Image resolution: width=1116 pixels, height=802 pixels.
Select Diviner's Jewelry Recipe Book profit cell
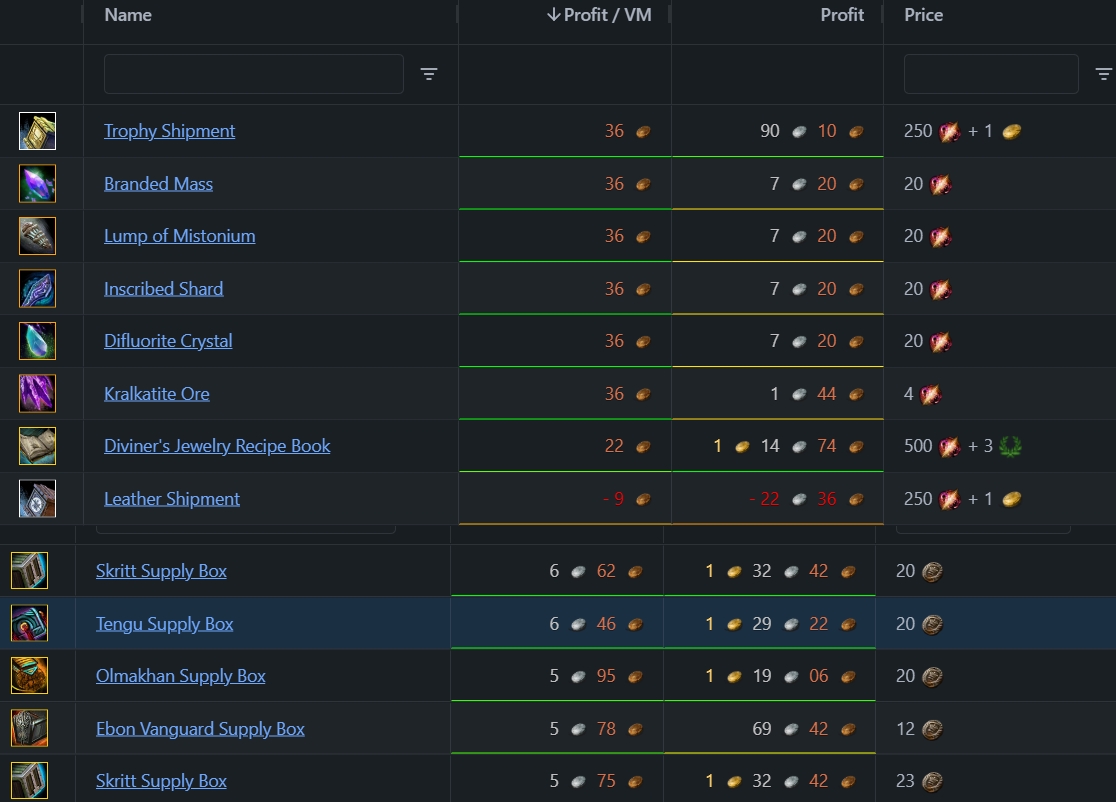click(x=778, y=446)
